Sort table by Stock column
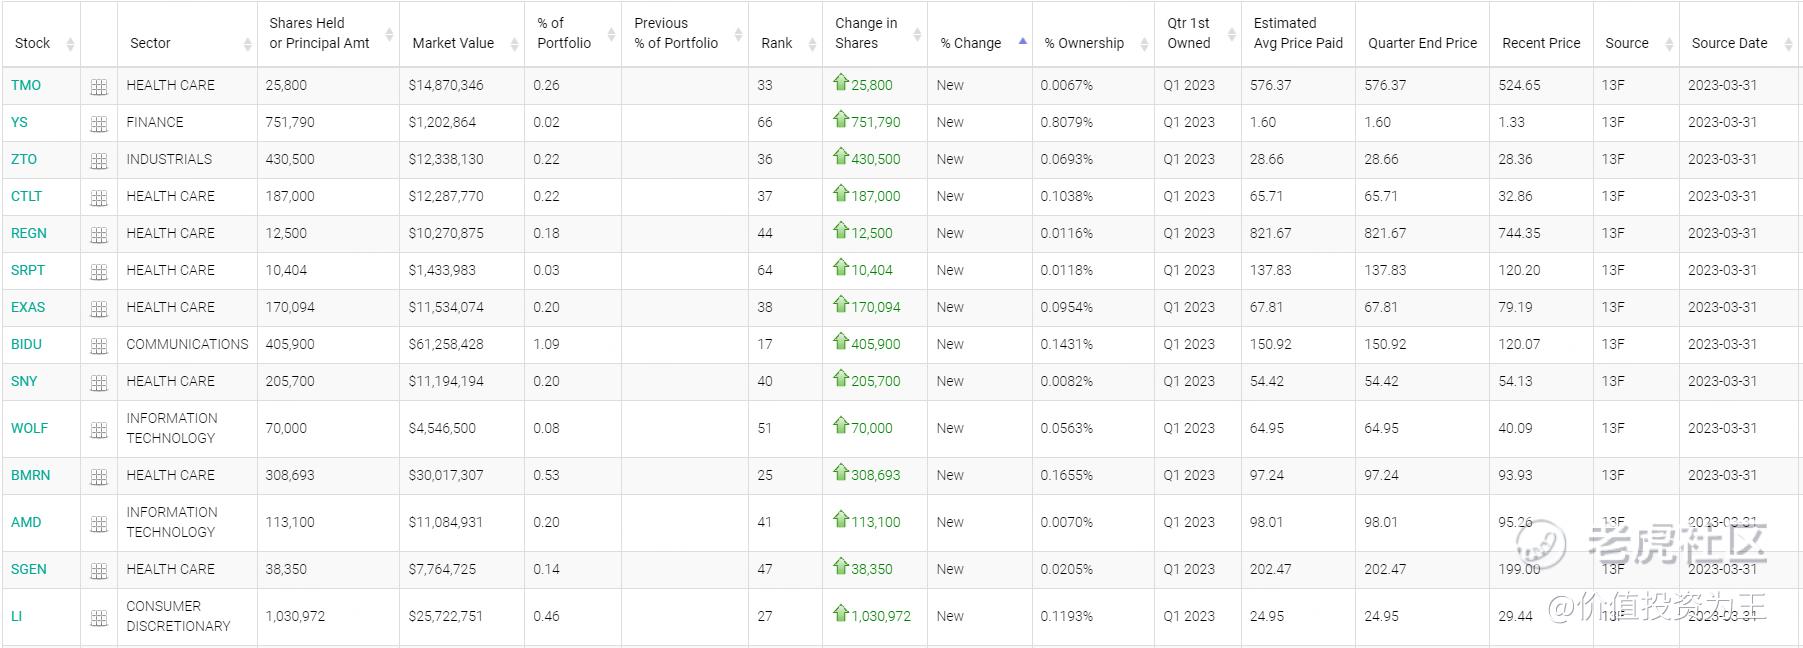Image resolution: width=1803 pixels, height=648 pixels. 33,43
